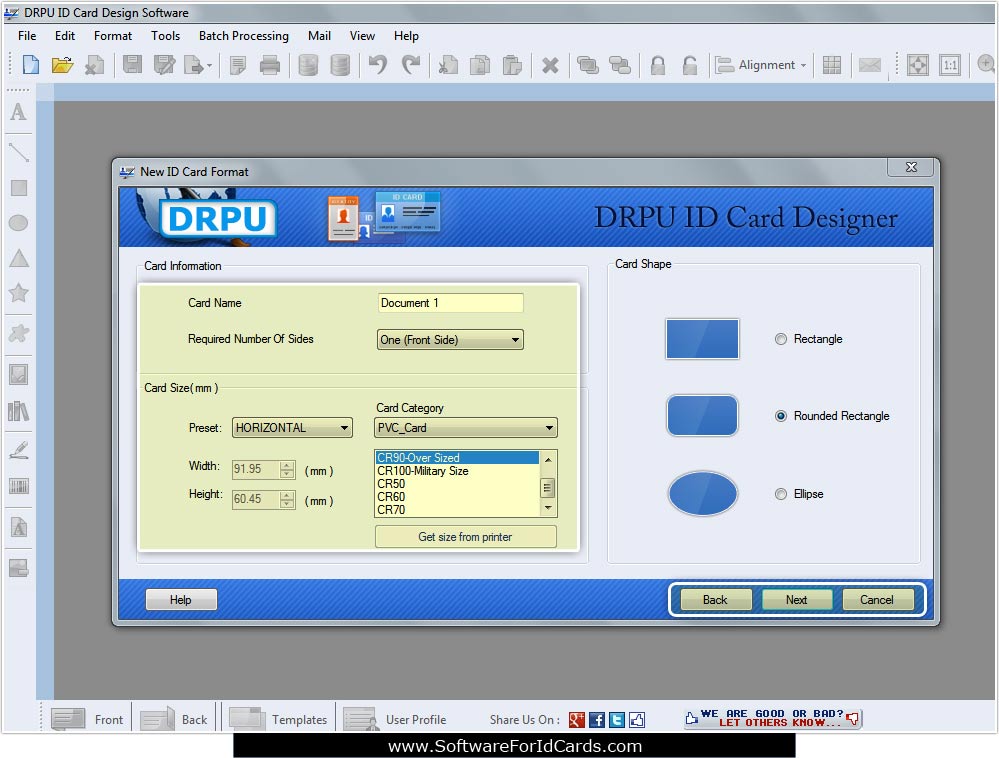Open file using the folder icon
999x758 pixels.
click(x=62, y=65)
